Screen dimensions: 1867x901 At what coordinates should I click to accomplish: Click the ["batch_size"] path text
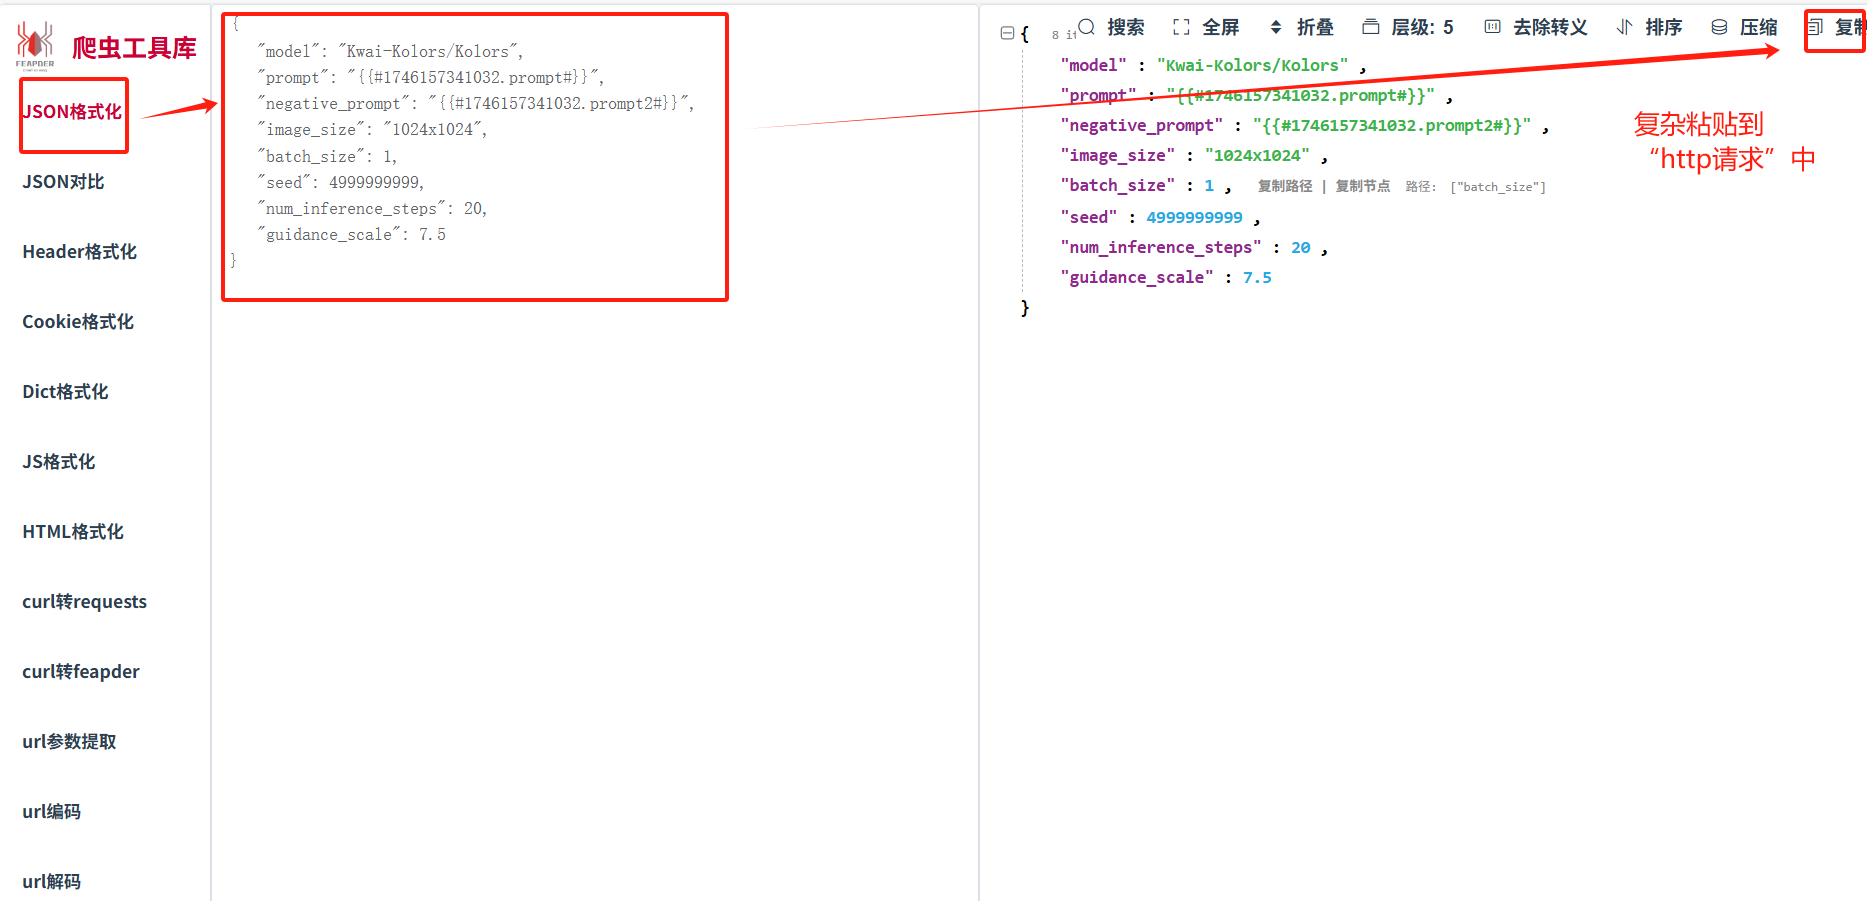tap(1498, 187)
